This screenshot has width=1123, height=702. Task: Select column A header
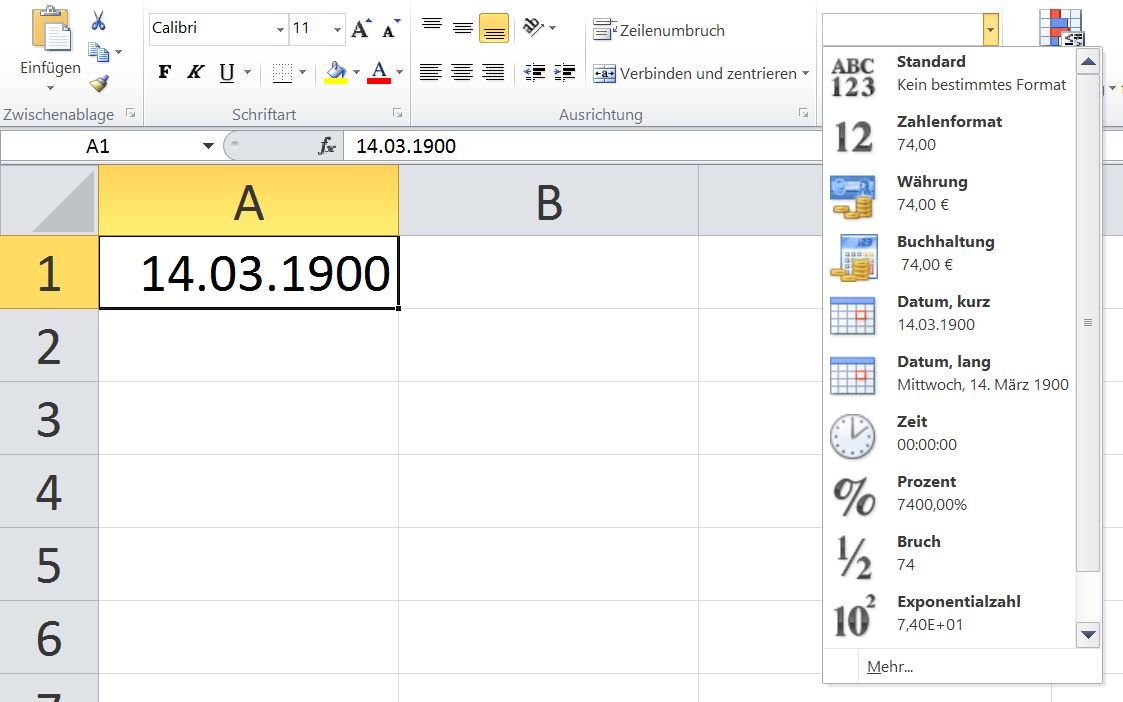[x=249, y=201]
